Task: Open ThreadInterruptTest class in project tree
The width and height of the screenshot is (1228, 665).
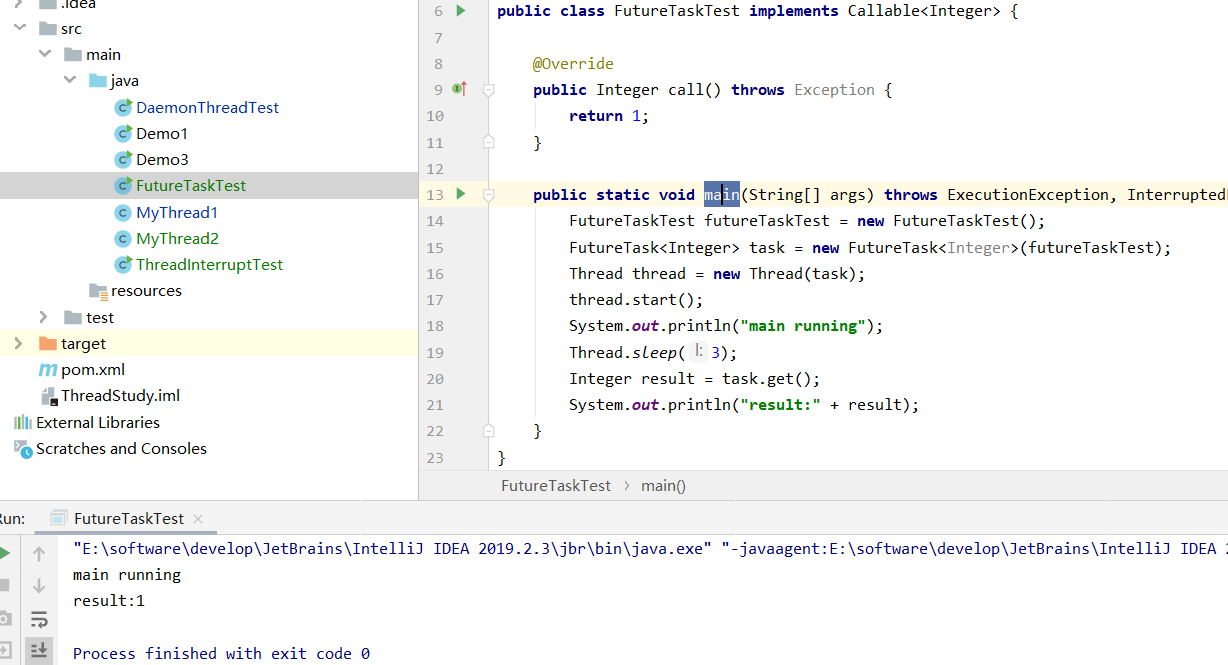Action: pyautogui.click(x=209, y=265)
